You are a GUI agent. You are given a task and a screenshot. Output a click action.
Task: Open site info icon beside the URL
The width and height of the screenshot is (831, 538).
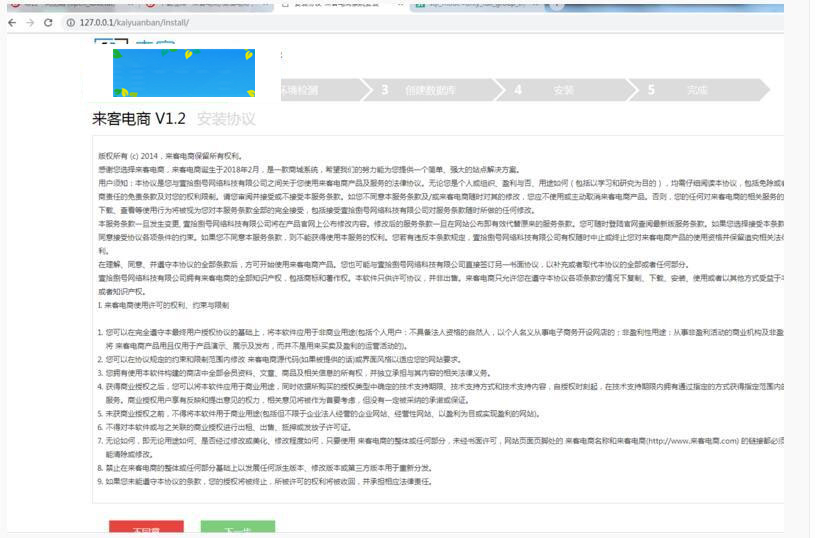point(70,22)
